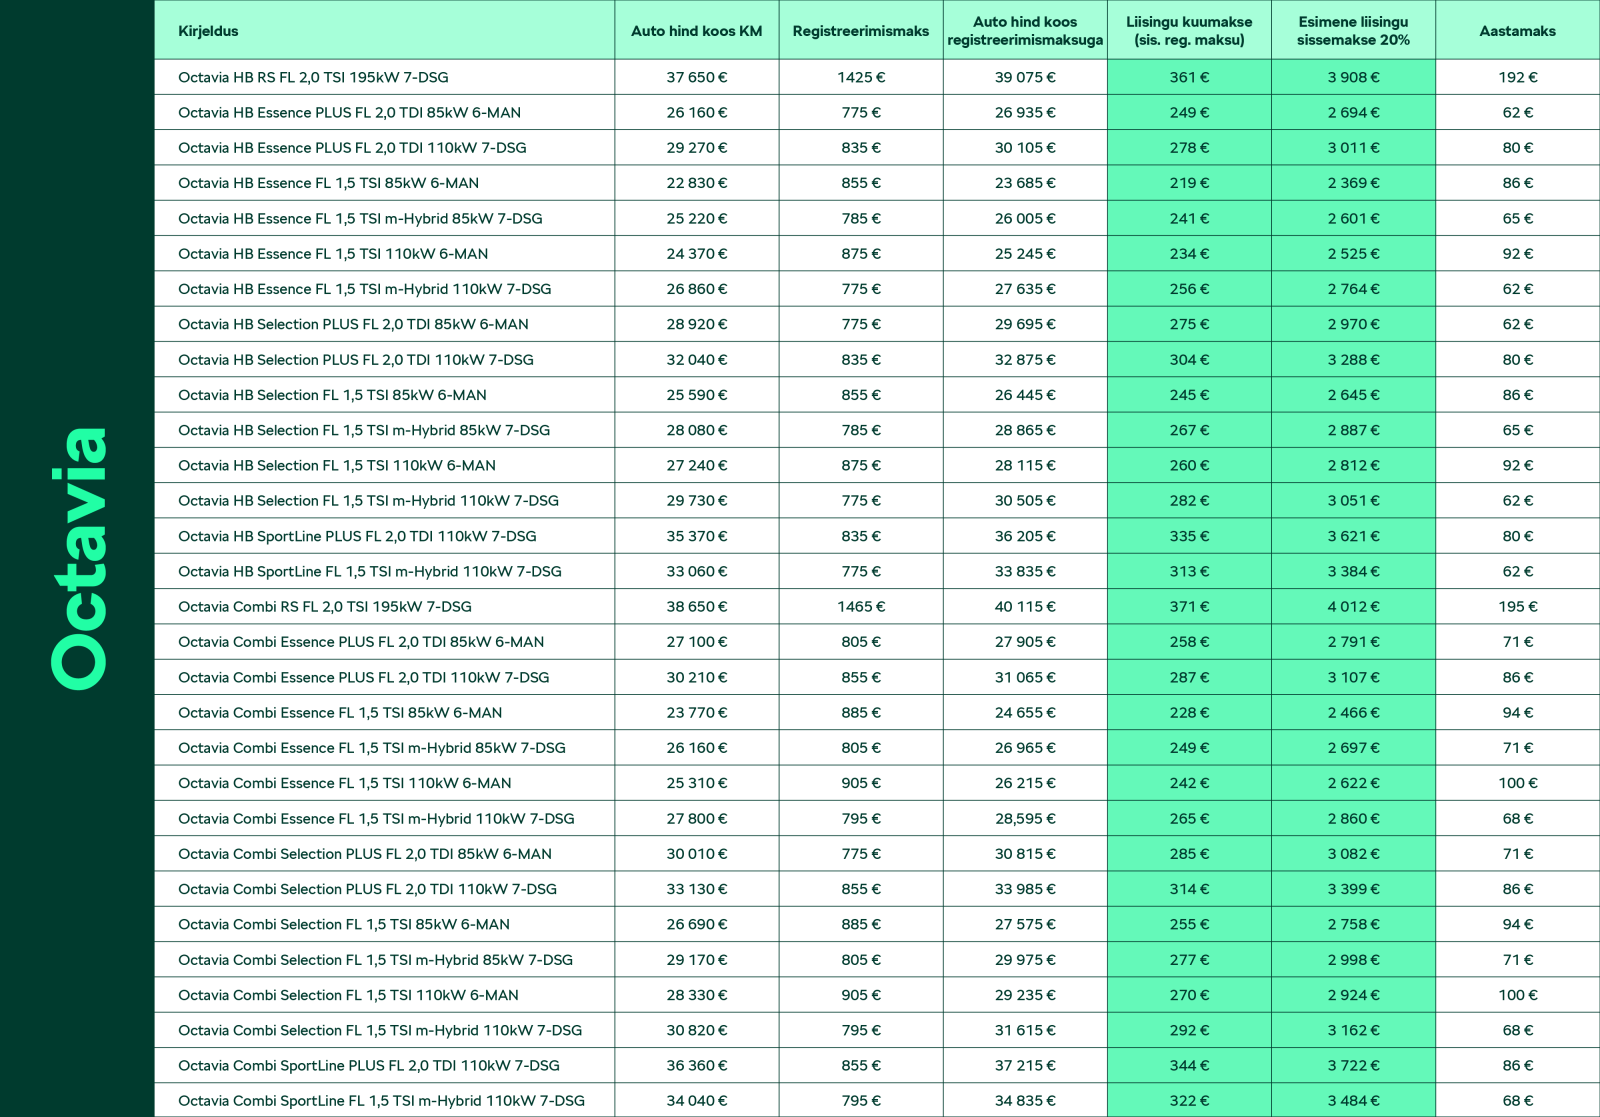
Task: Select Octavia HB Essence FL 1,5 TSI 110kW 6-MAN
Action: pos(333,253)
